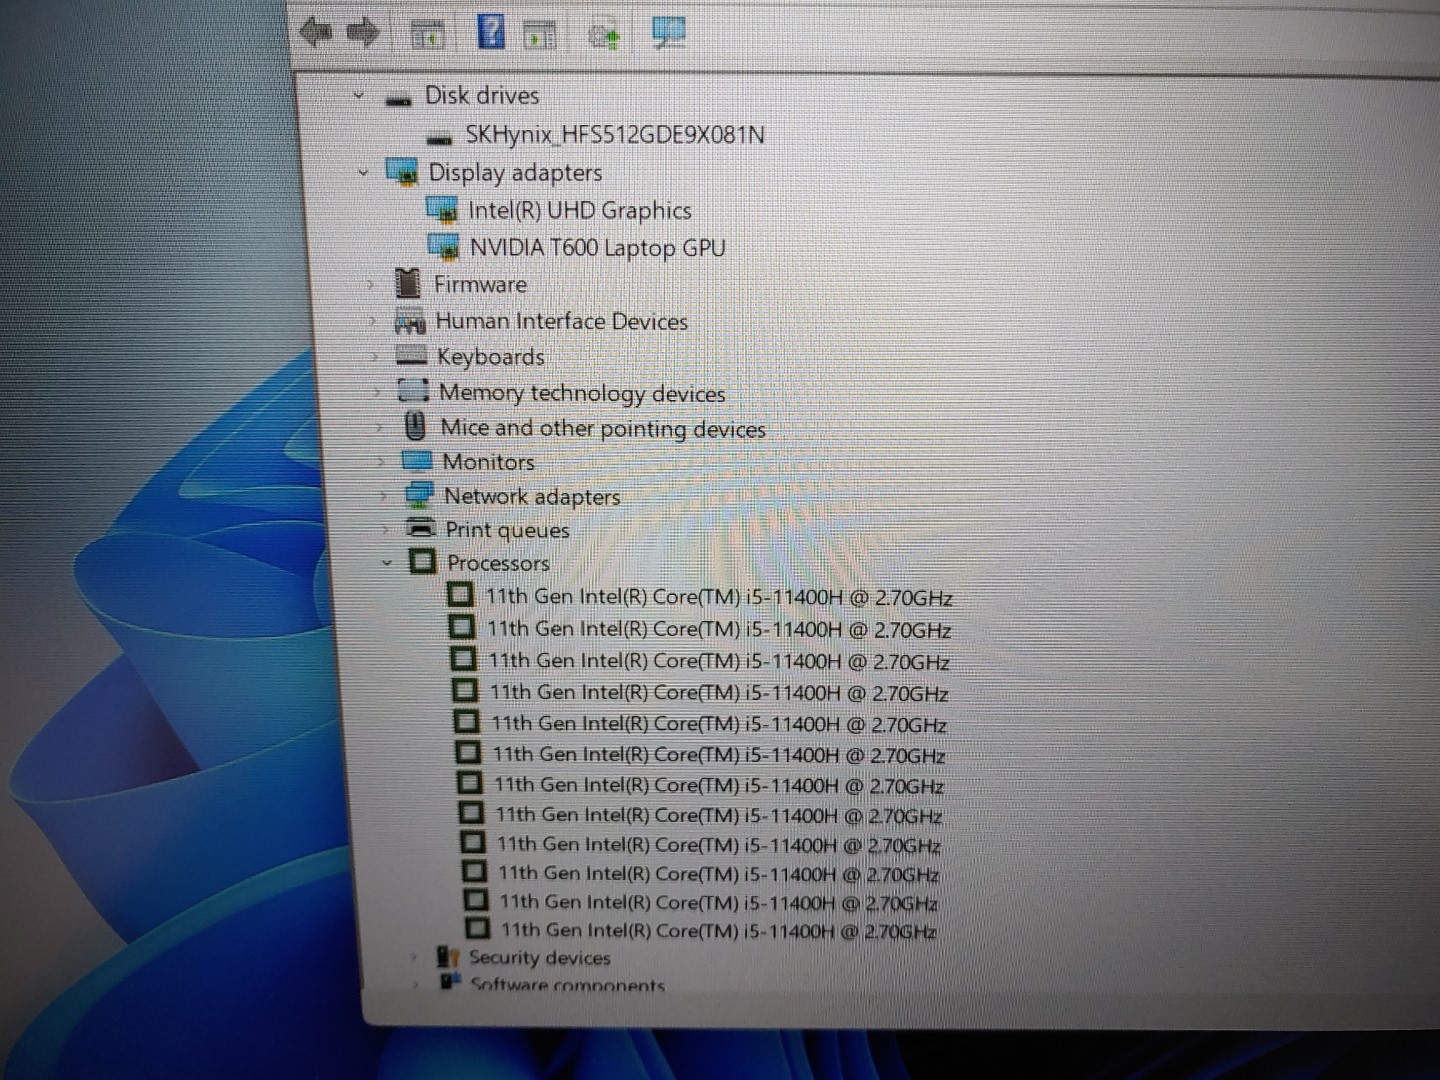Select the Disk drives category icon
The image size is (1440, 1080).
[399, 98]
